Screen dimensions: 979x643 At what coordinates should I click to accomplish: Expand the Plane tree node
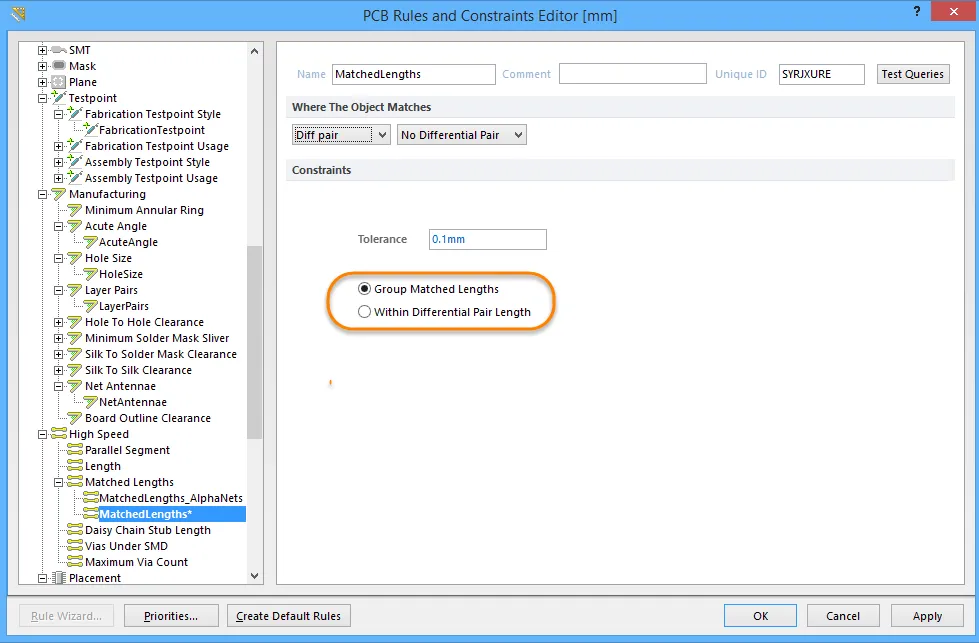pos(42,82)
